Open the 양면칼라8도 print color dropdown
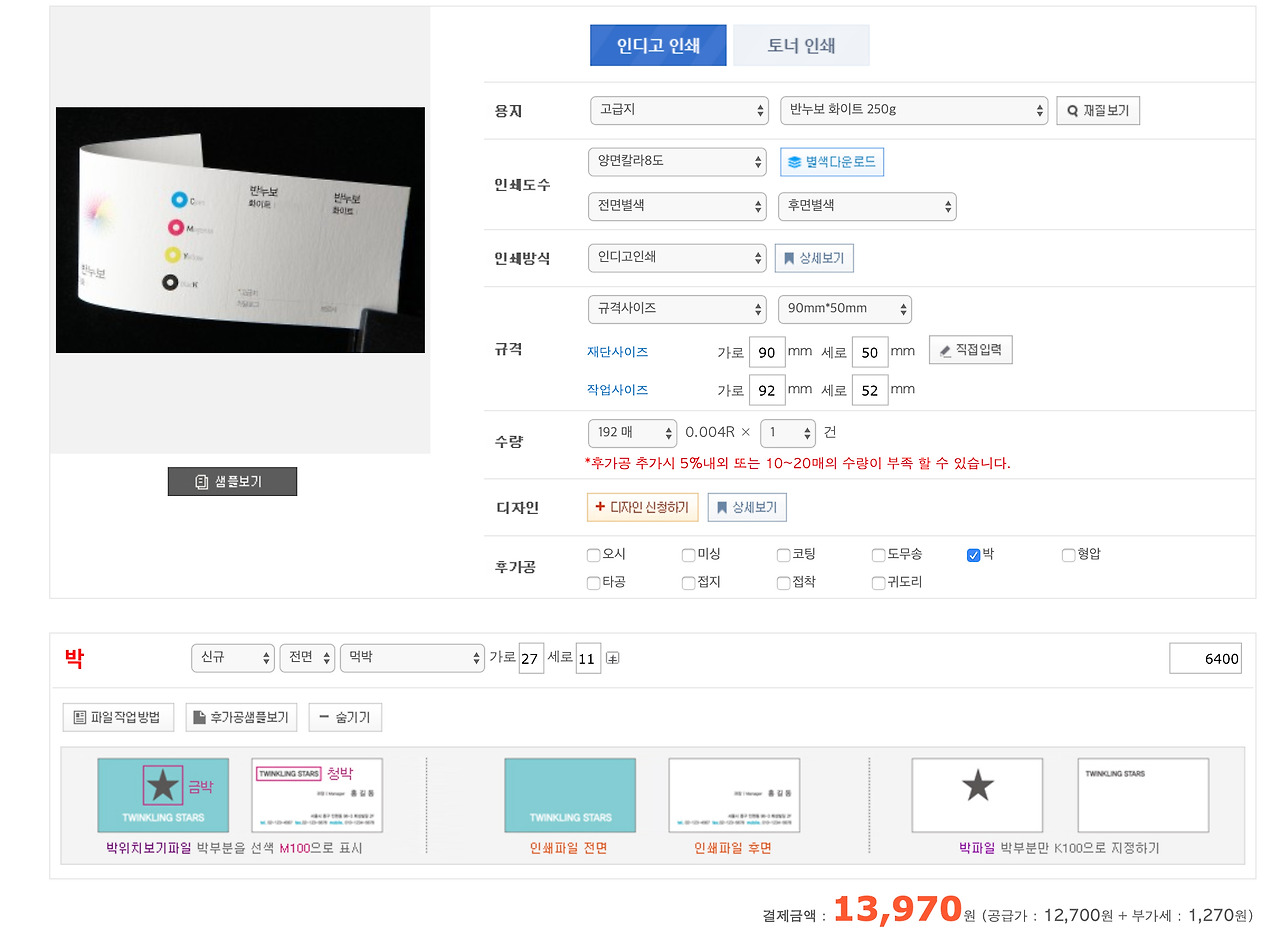 tap(678, 162)
